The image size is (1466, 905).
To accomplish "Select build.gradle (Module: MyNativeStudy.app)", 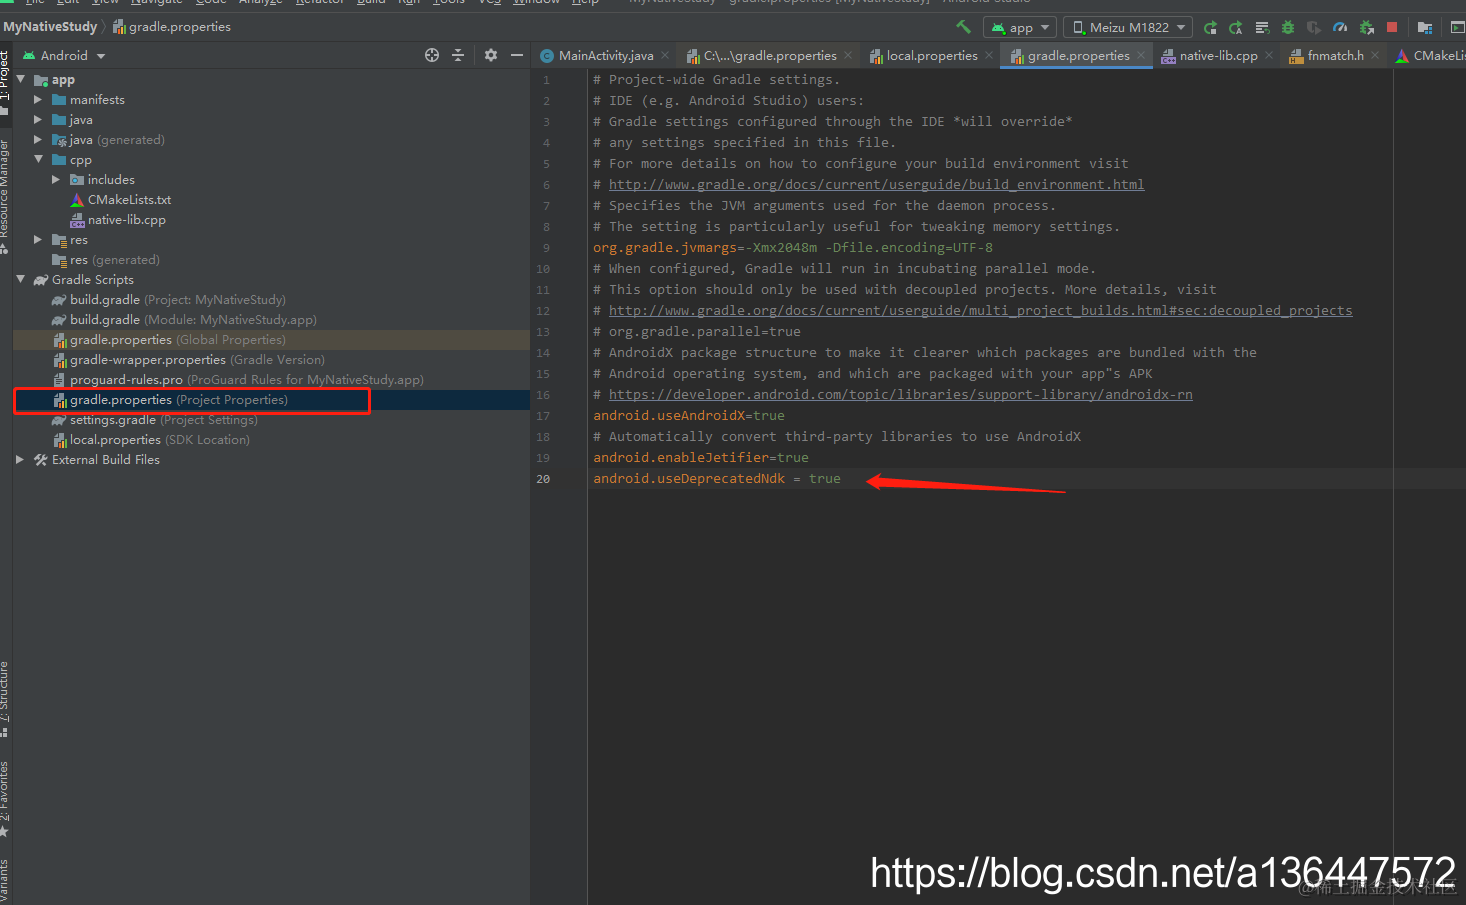I will 184,320.
